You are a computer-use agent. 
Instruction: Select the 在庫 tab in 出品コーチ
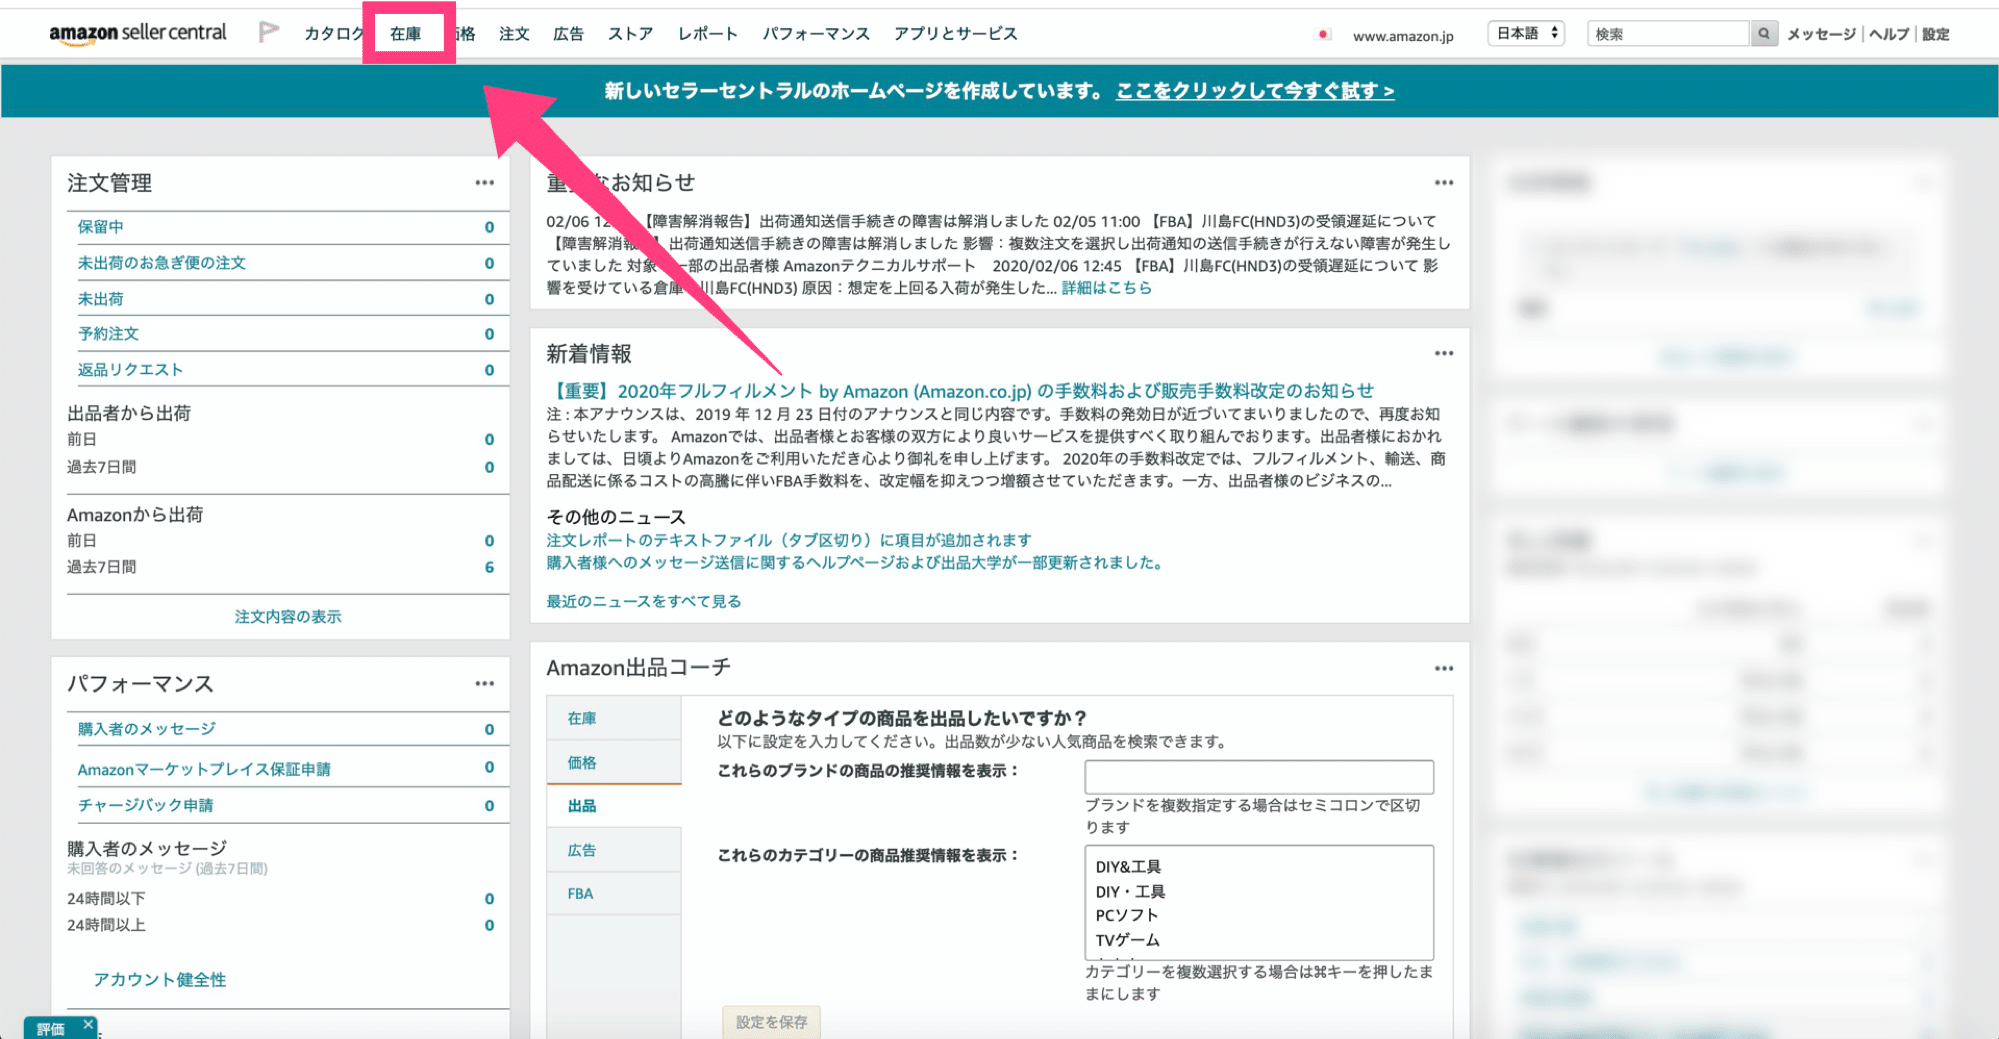614,718
